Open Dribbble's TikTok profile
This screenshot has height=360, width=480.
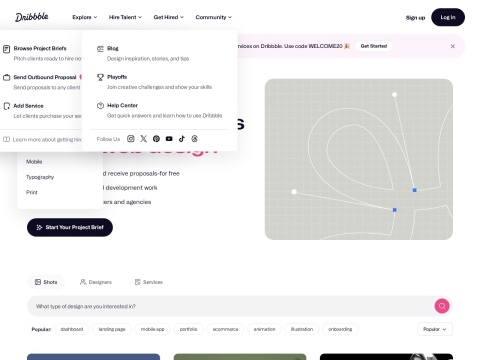182,139
